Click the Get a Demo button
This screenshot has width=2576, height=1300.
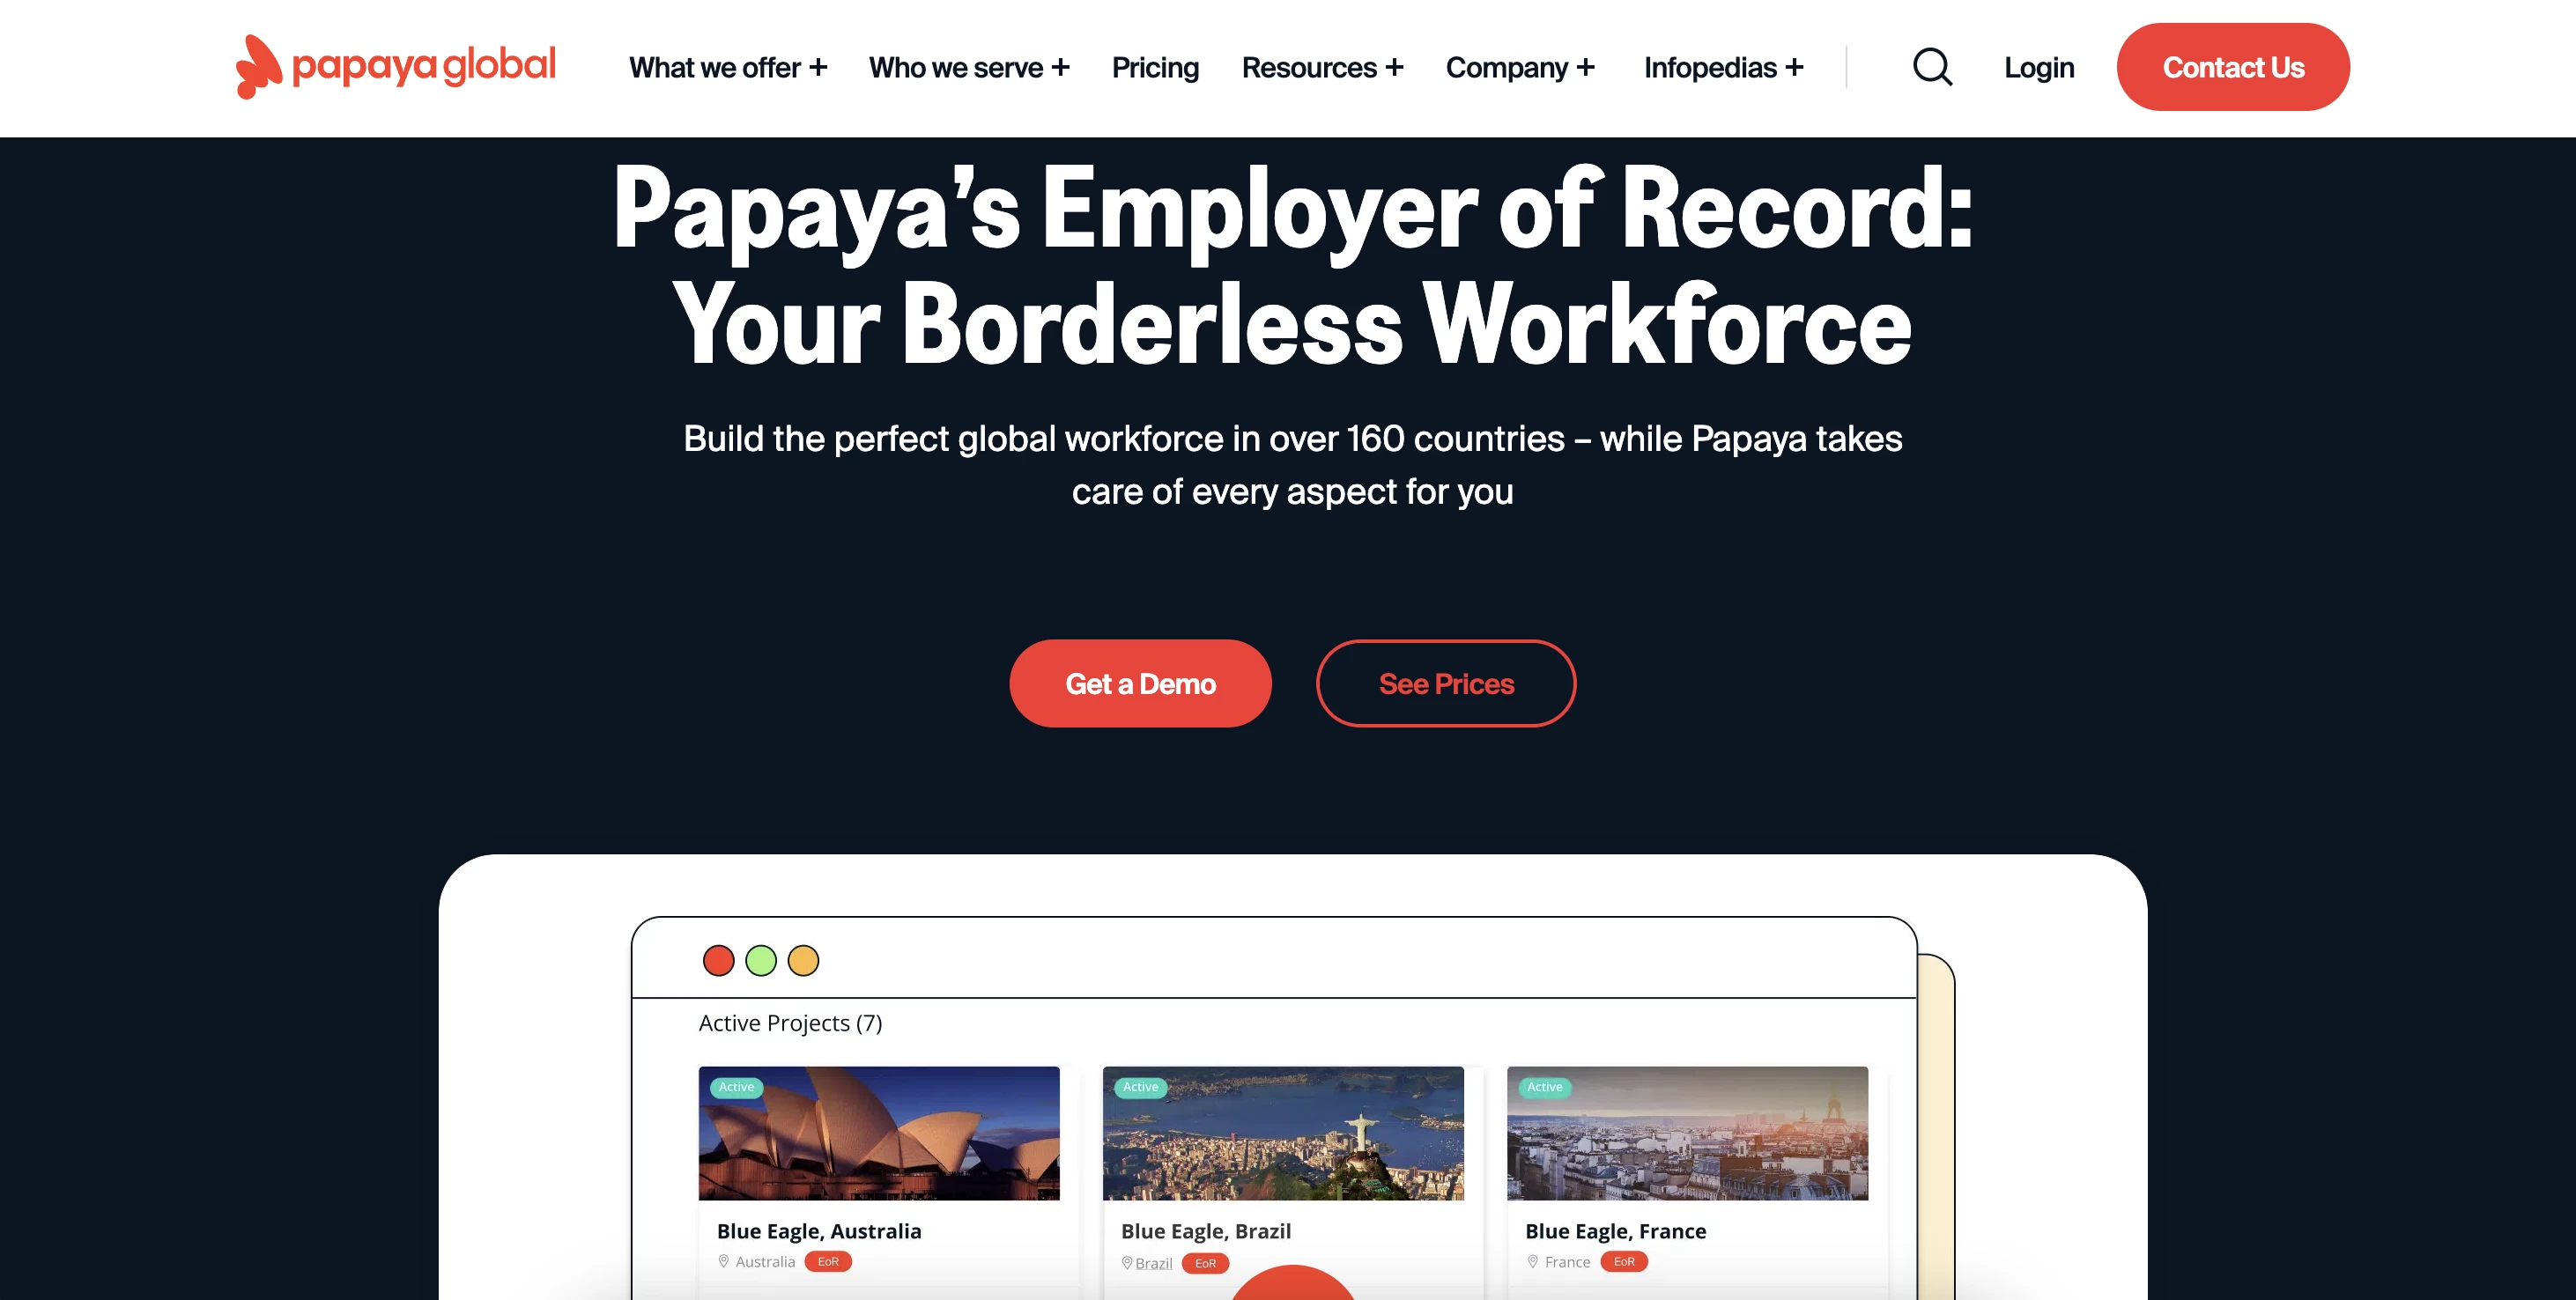point(1141,683)
